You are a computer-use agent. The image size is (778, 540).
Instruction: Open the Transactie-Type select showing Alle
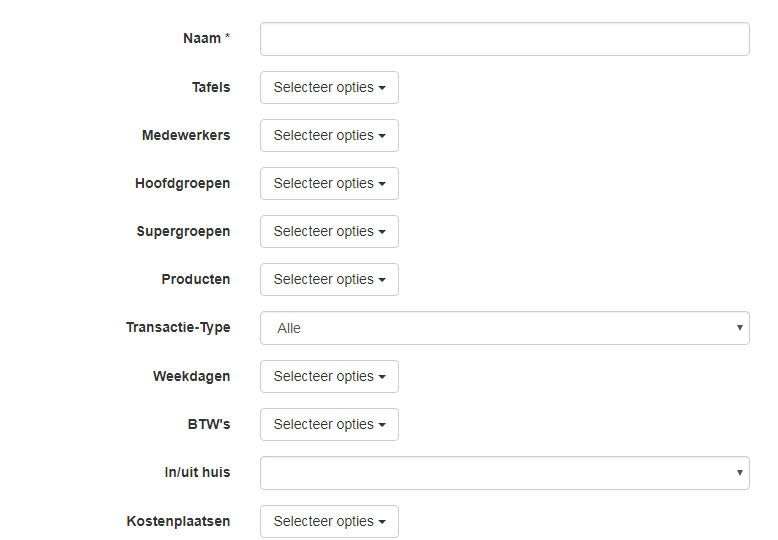(x=504, y=328)
